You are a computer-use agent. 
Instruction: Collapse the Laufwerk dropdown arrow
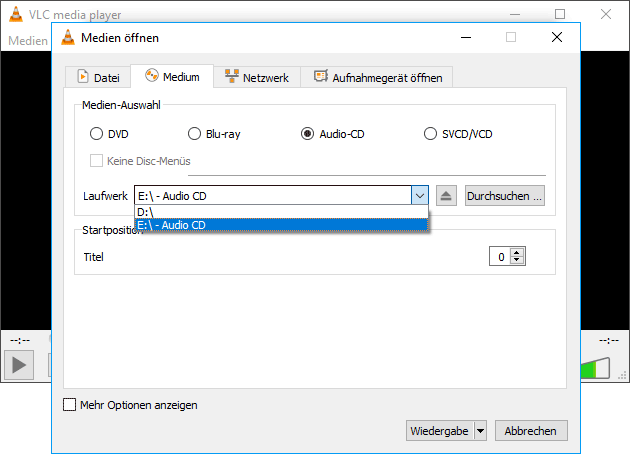[420, 196]
